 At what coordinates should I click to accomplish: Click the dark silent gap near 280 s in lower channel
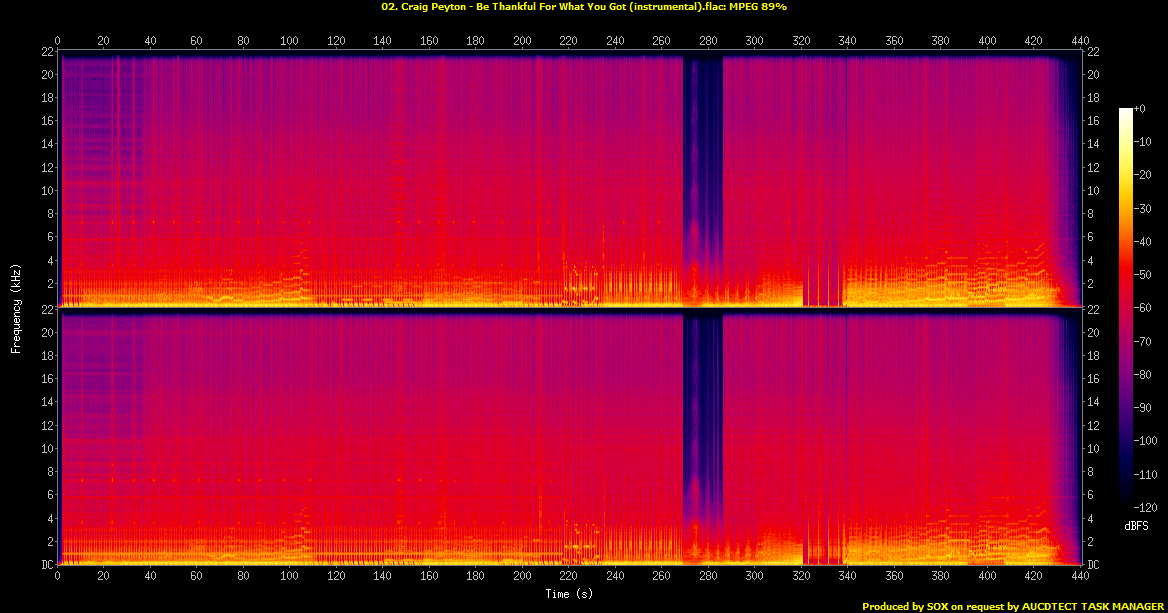click(x=703, y=436)
